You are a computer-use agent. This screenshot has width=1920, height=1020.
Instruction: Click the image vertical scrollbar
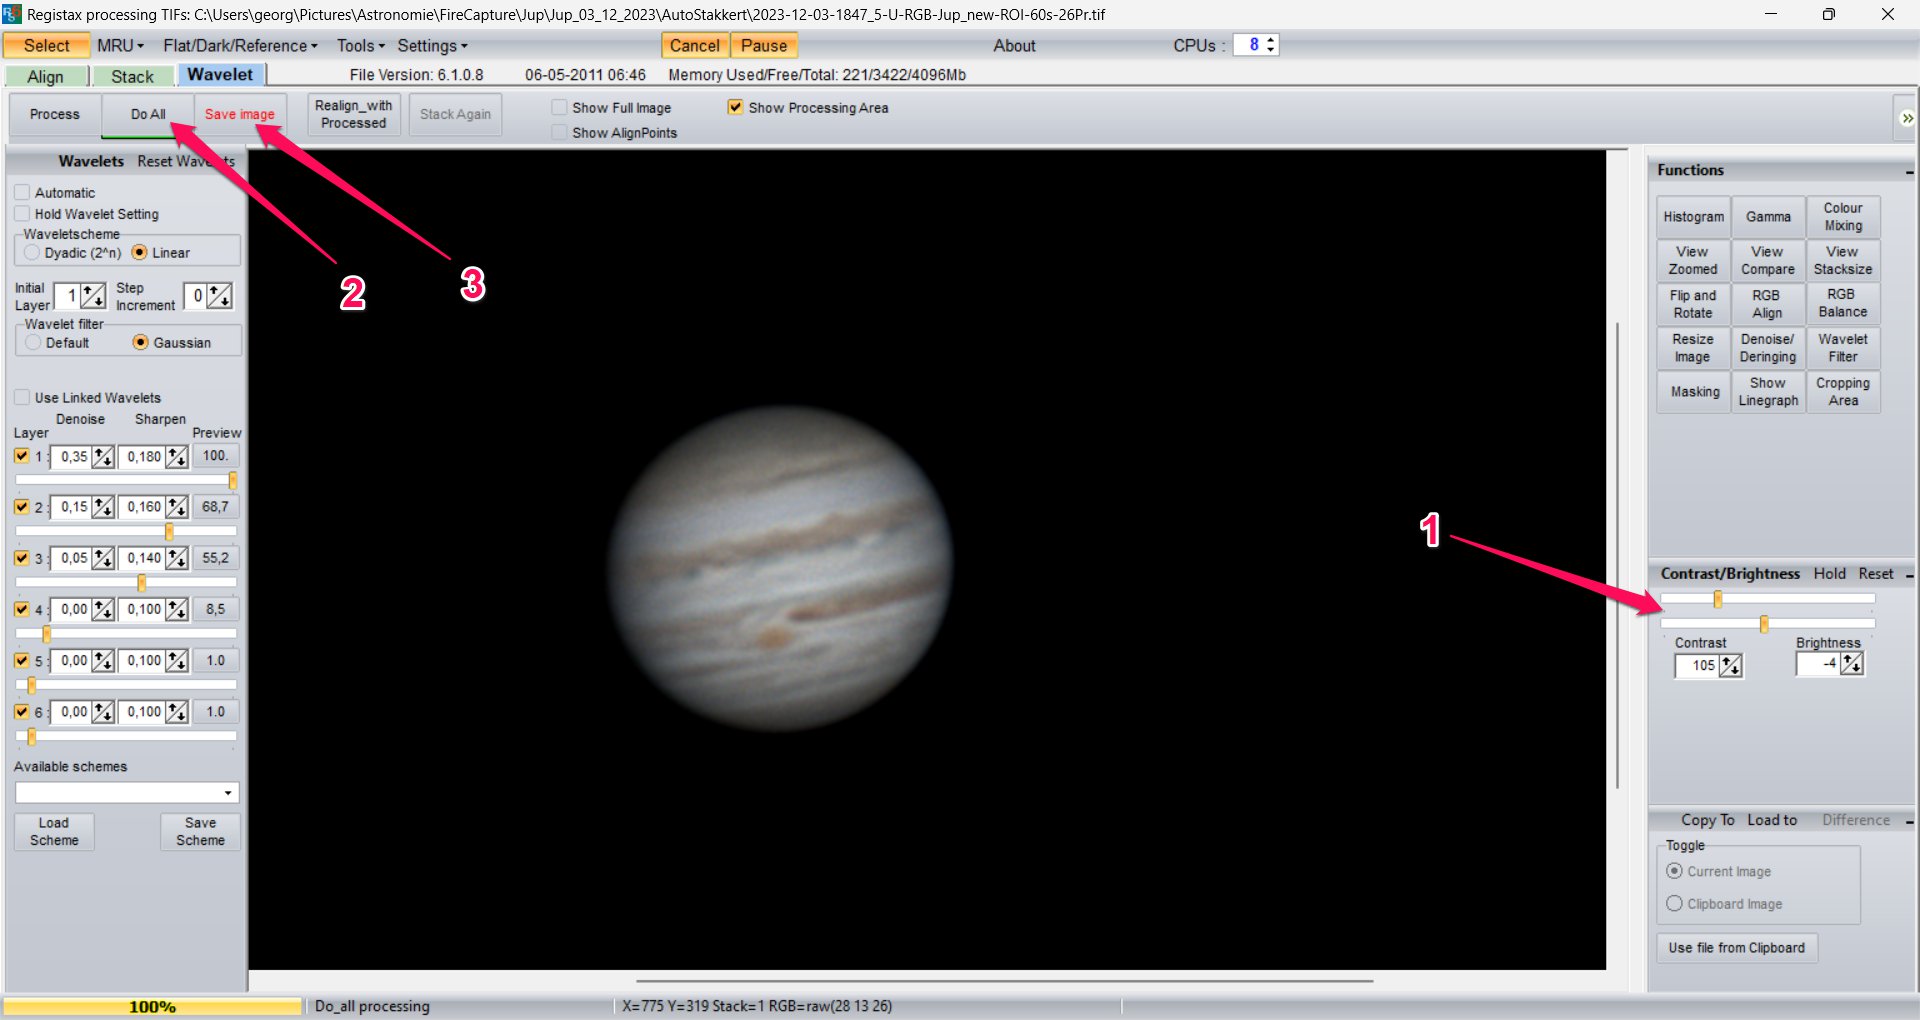(1618, 558)
